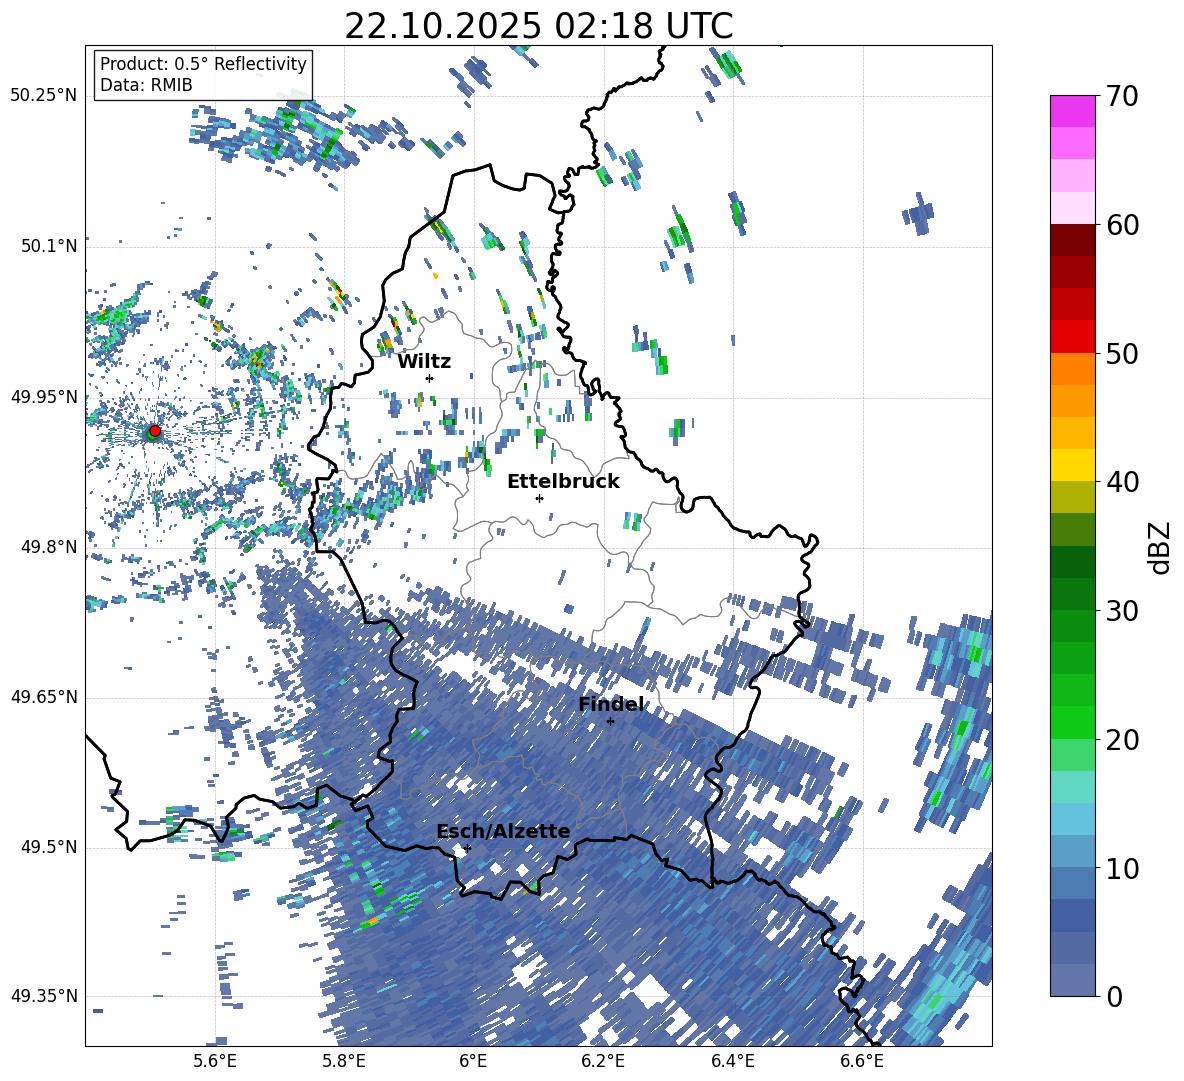The height and width of the screenshot is (1081, 1184).
Task: Click the orange colorbar swatch below 50
Action: (1072, 369)
